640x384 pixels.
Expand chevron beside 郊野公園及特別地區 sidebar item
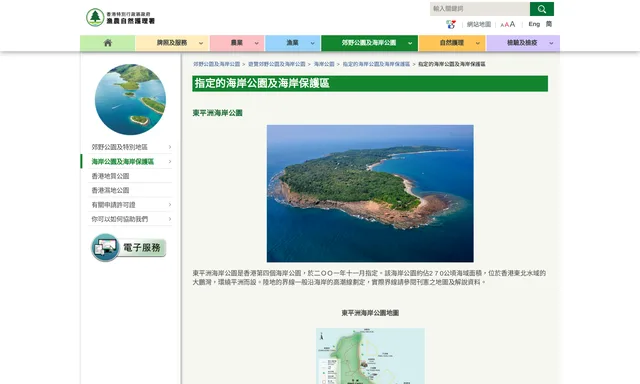(x=170, y=147)
